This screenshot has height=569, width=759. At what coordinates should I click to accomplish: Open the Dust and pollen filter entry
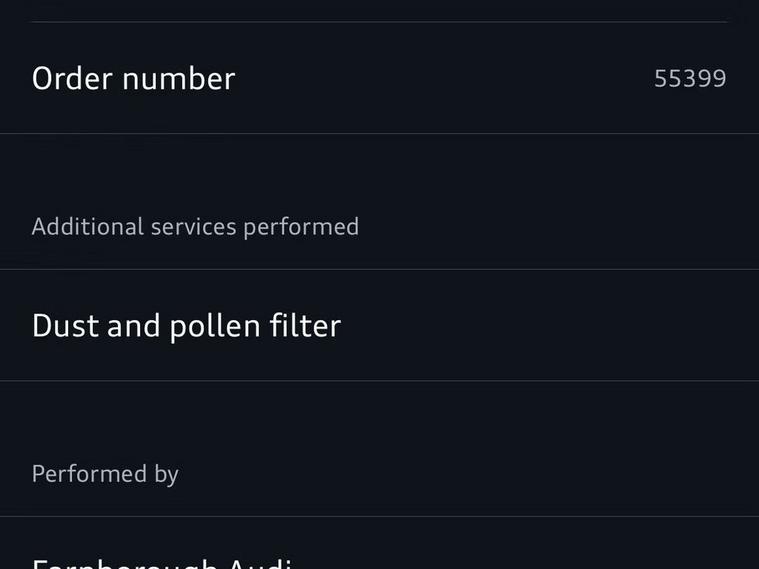pyautogui.click(x=186, y=326)
